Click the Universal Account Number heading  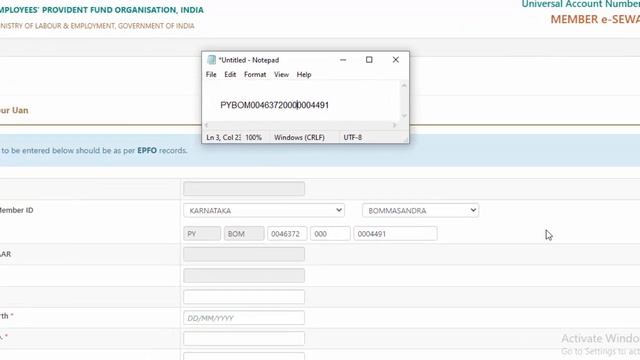tap(580, 4)
